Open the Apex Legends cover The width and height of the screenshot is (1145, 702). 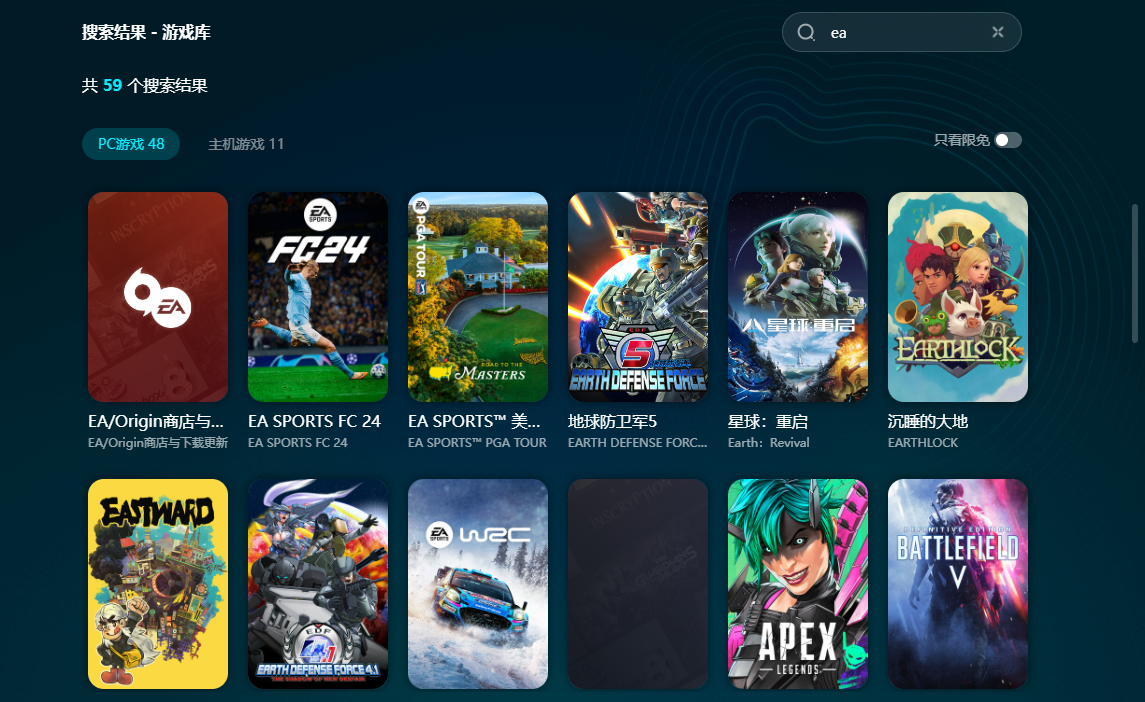pyautogui.click(x=798, y=584)
